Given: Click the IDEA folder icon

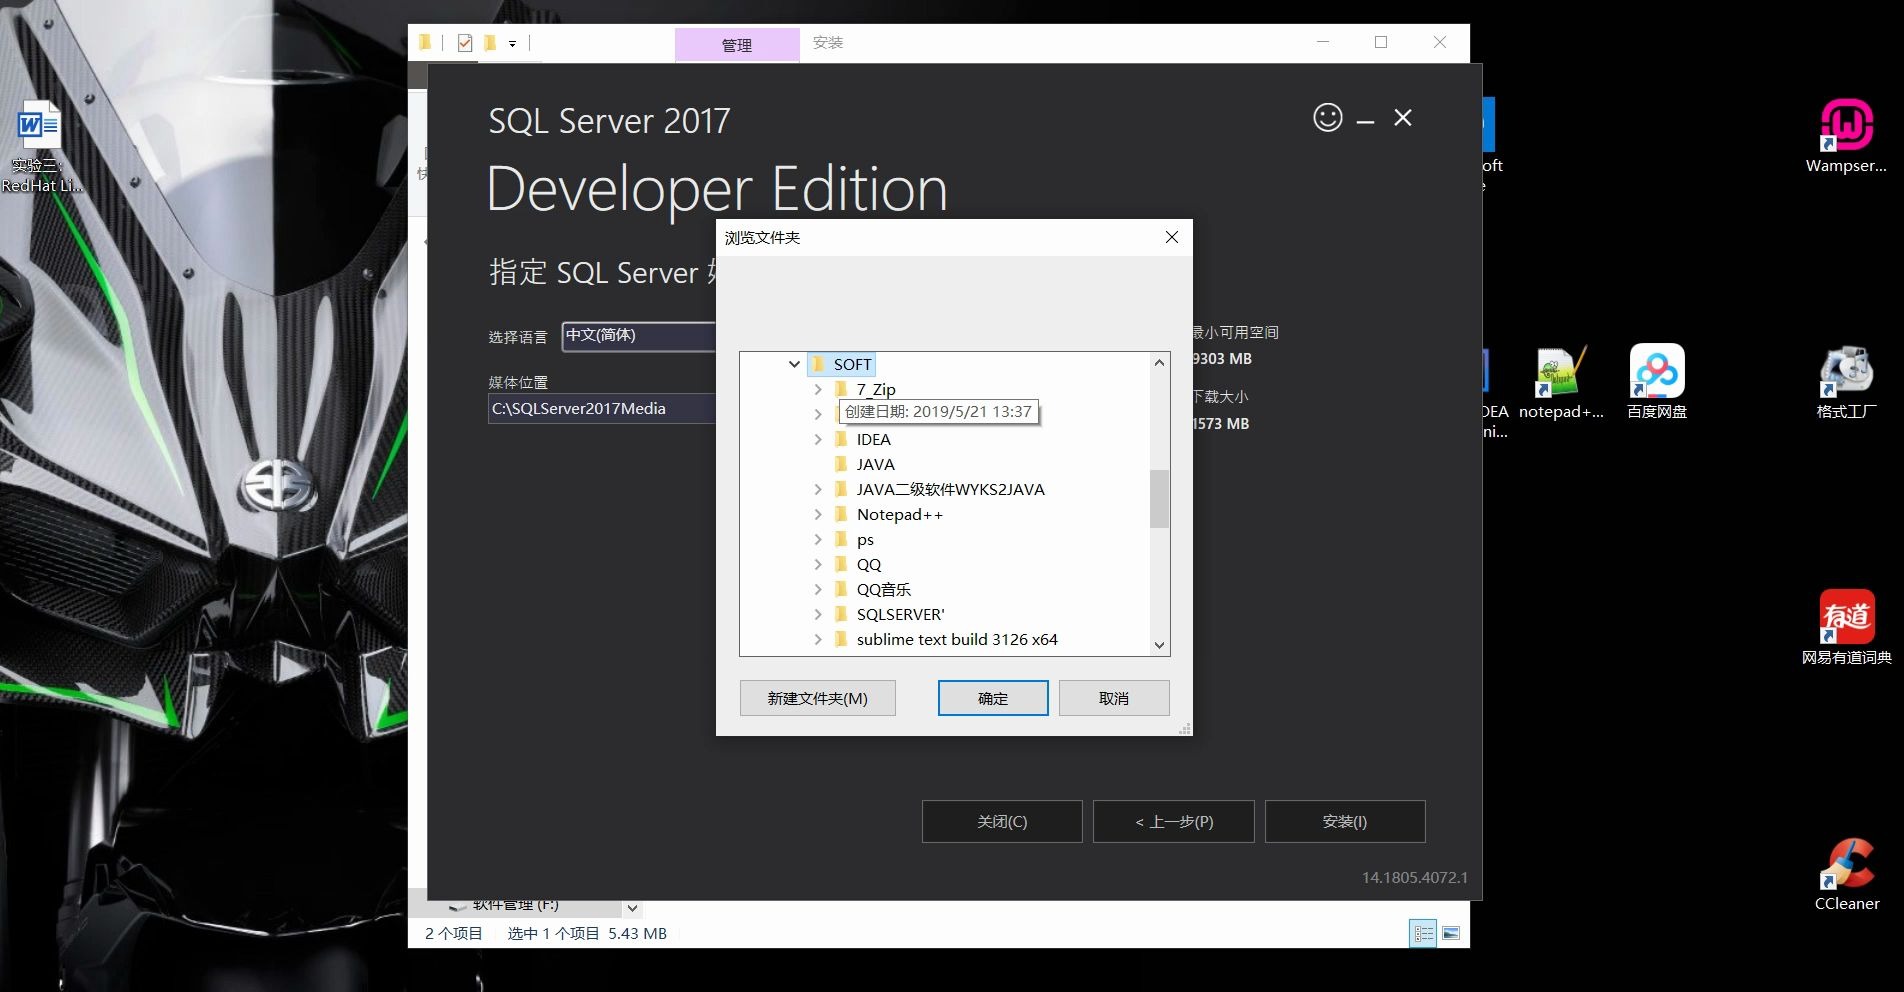Looking at the screenshot, I should [x=841, y=439].
